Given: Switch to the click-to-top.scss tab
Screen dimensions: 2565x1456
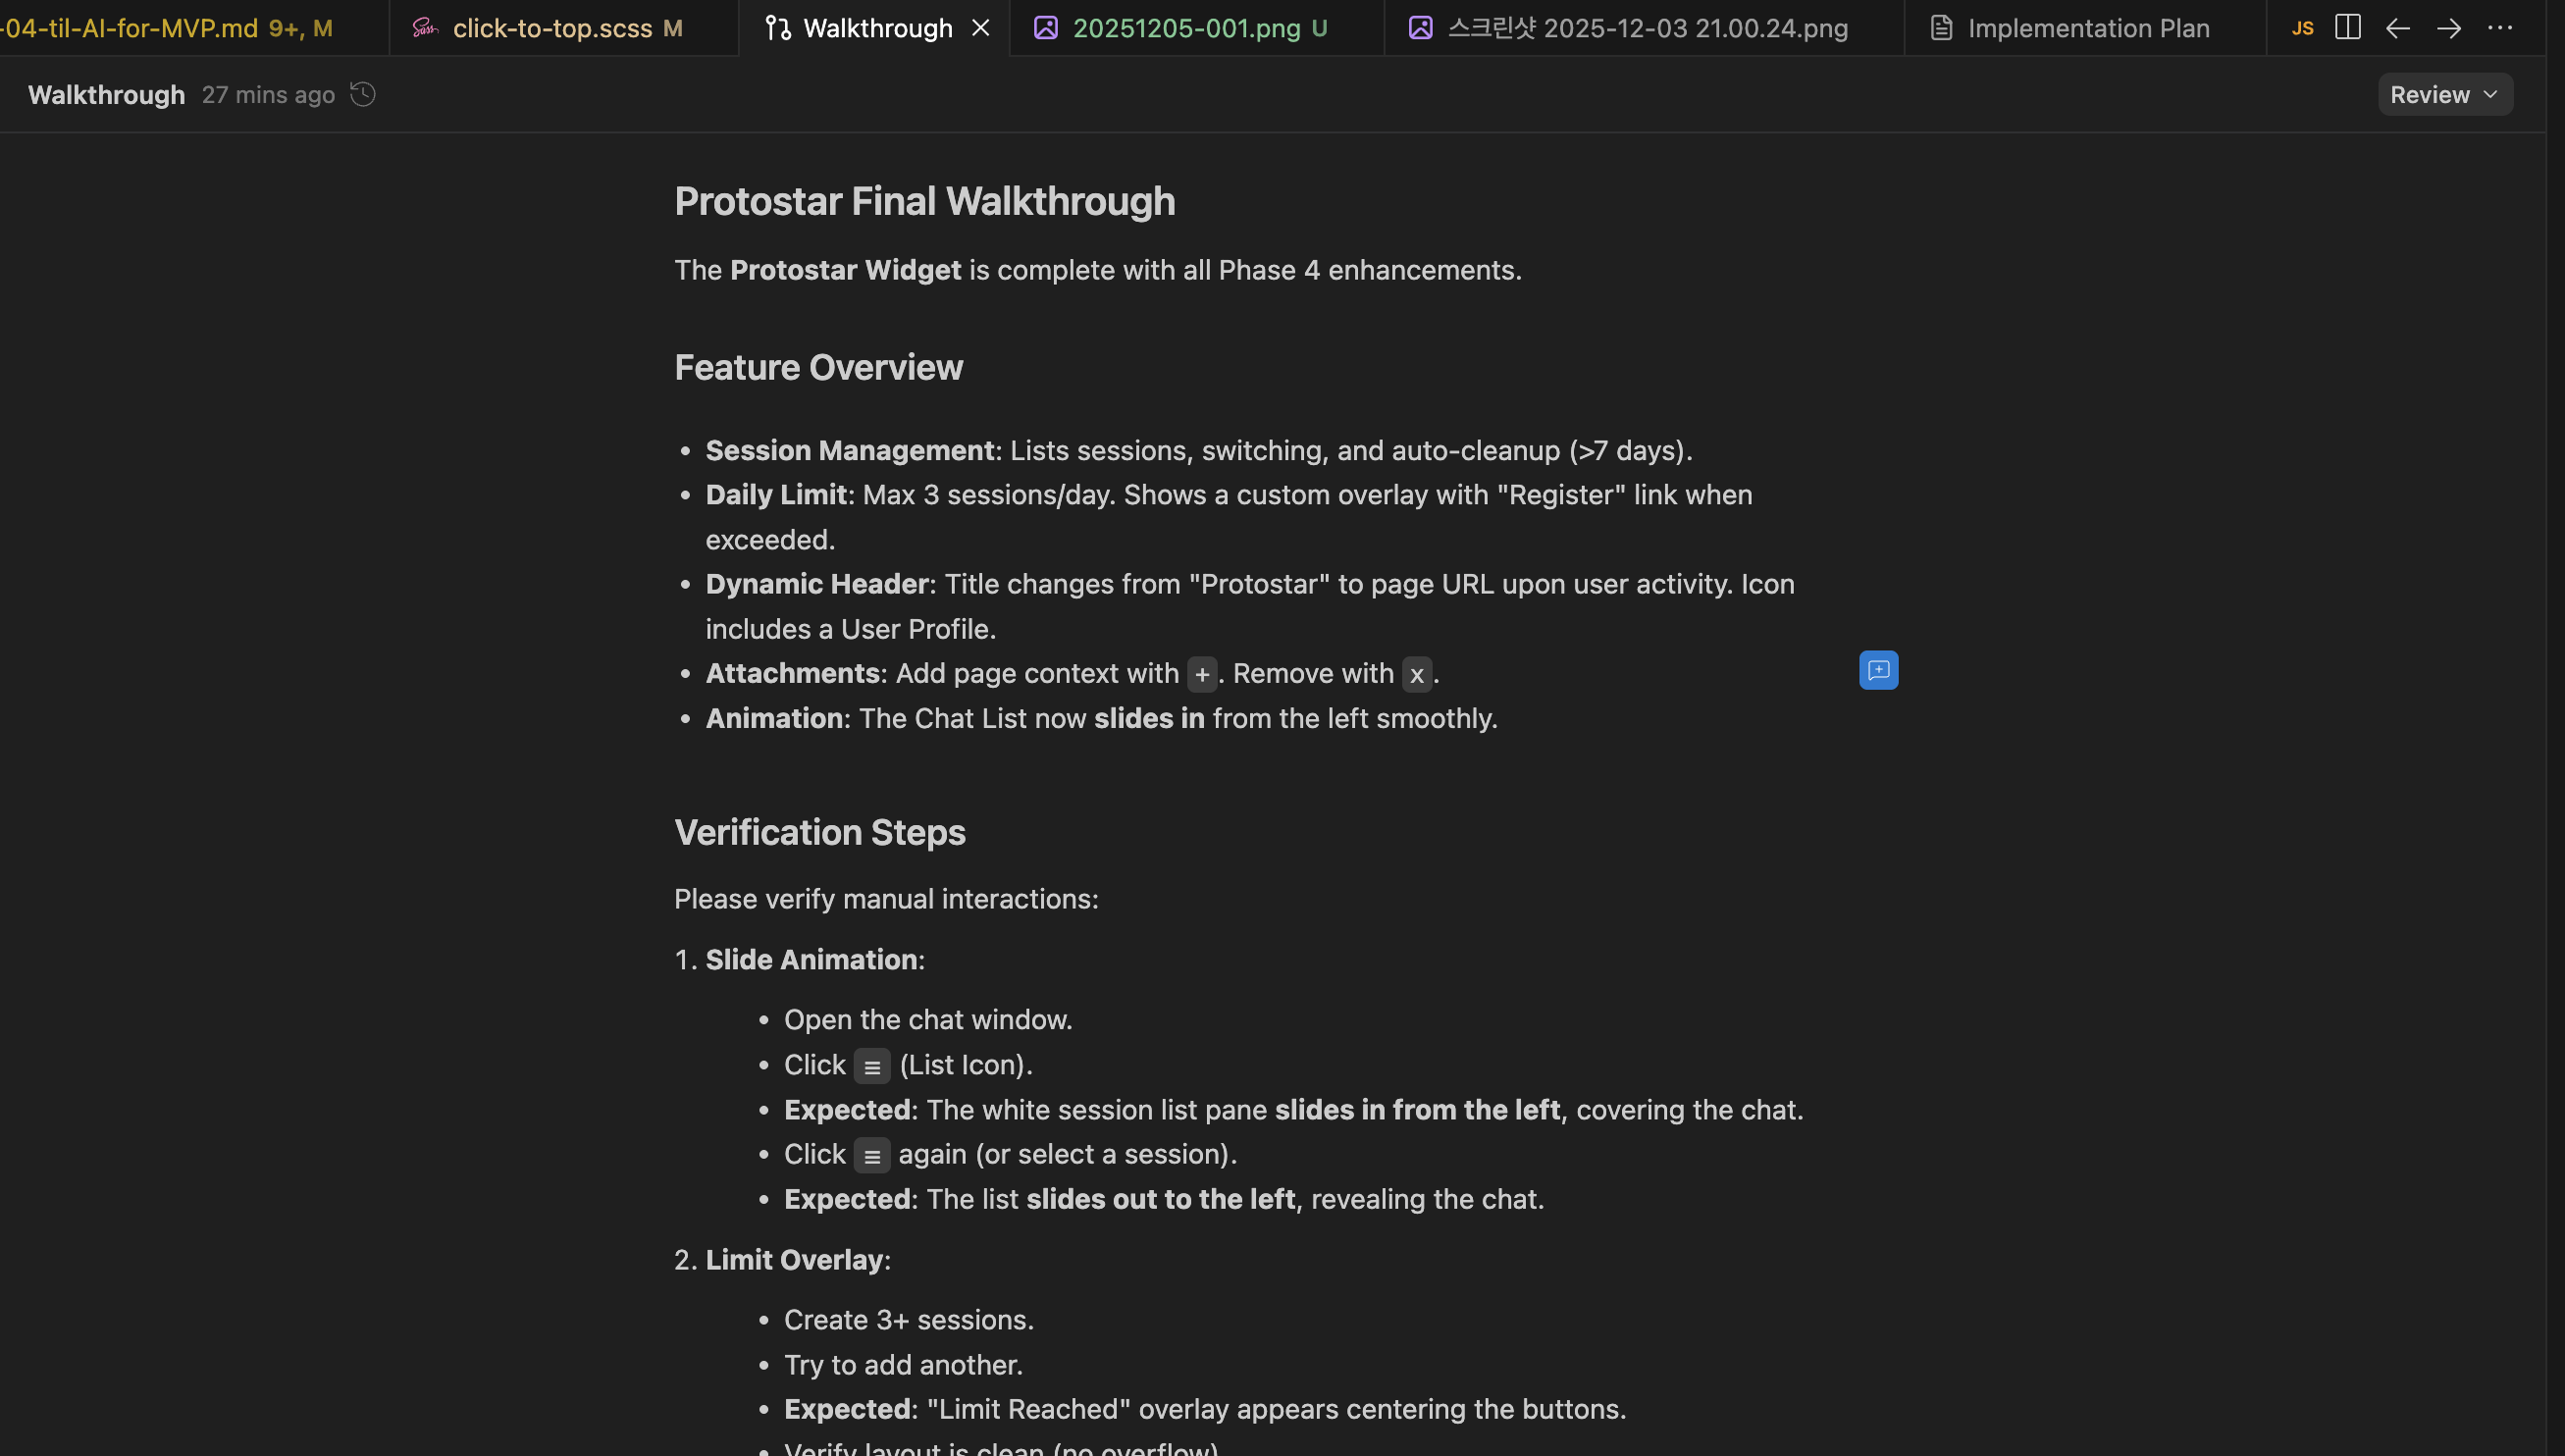Looking at the screenshot, I should click(552, 28).
